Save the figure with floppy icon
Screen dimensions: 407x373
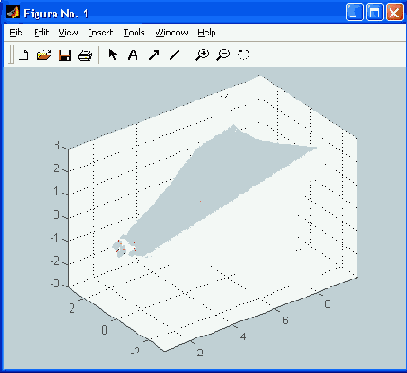[65, 55]
